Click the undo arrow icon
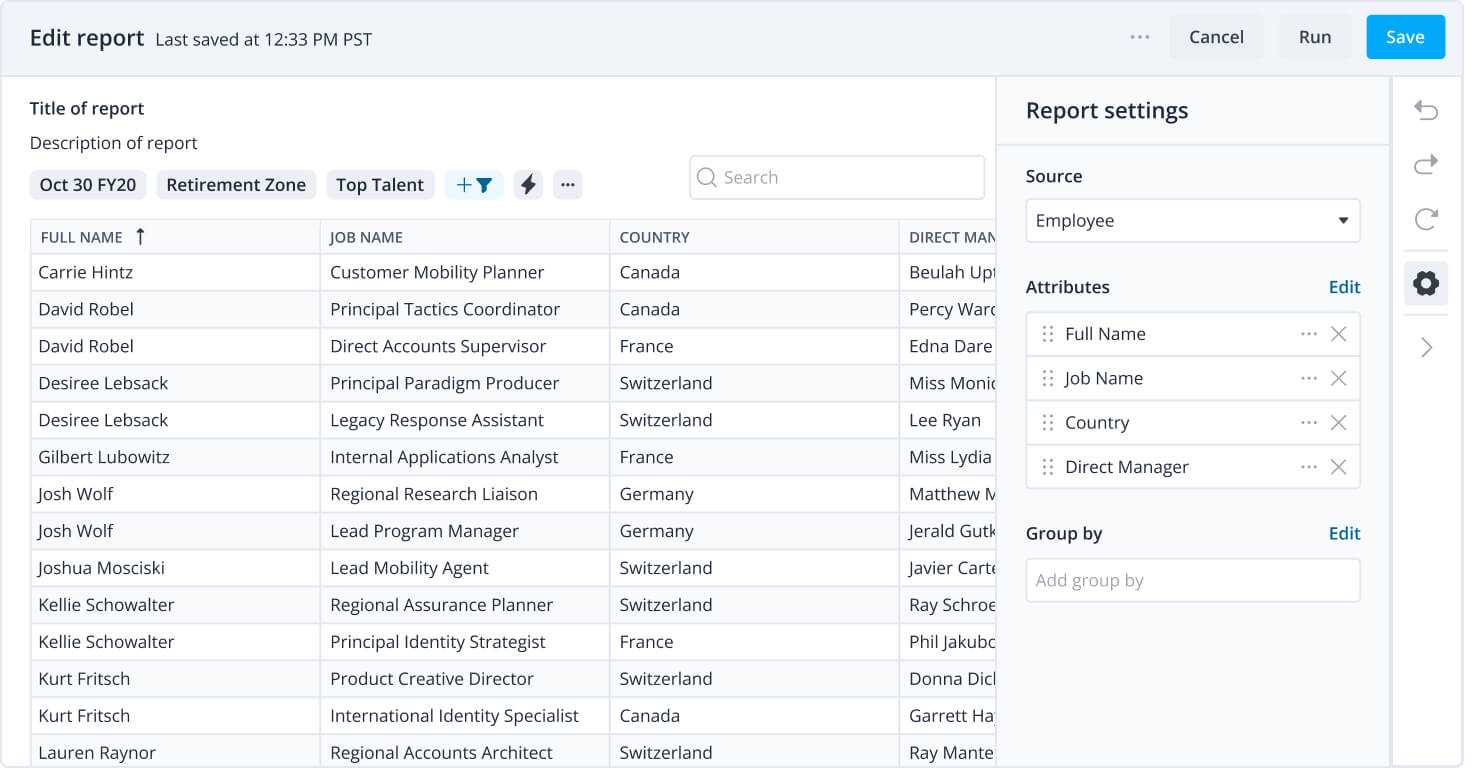 pyautogui.click(x=1426, y=110)
